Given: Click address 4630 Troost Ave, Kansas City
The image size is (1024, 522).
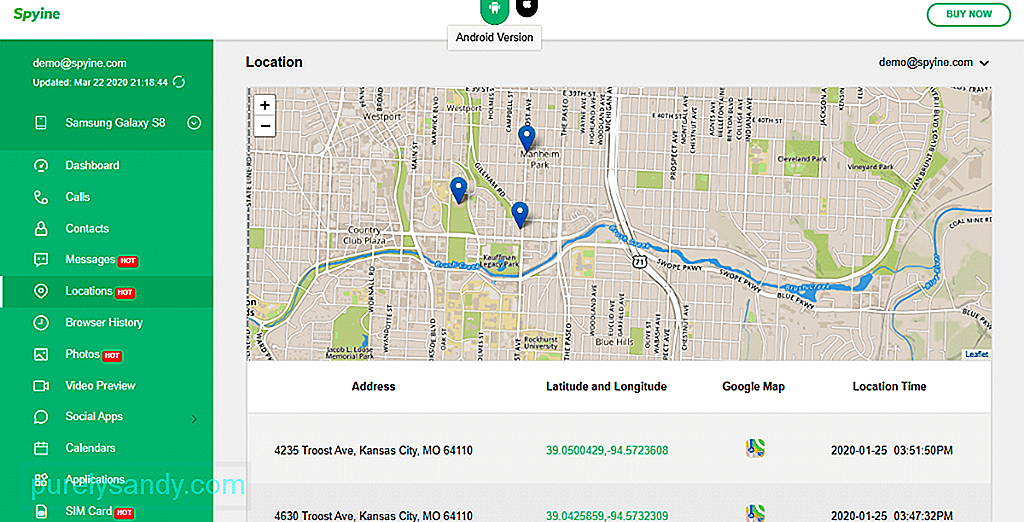Looking at the screenshot, I should [373, 515].
